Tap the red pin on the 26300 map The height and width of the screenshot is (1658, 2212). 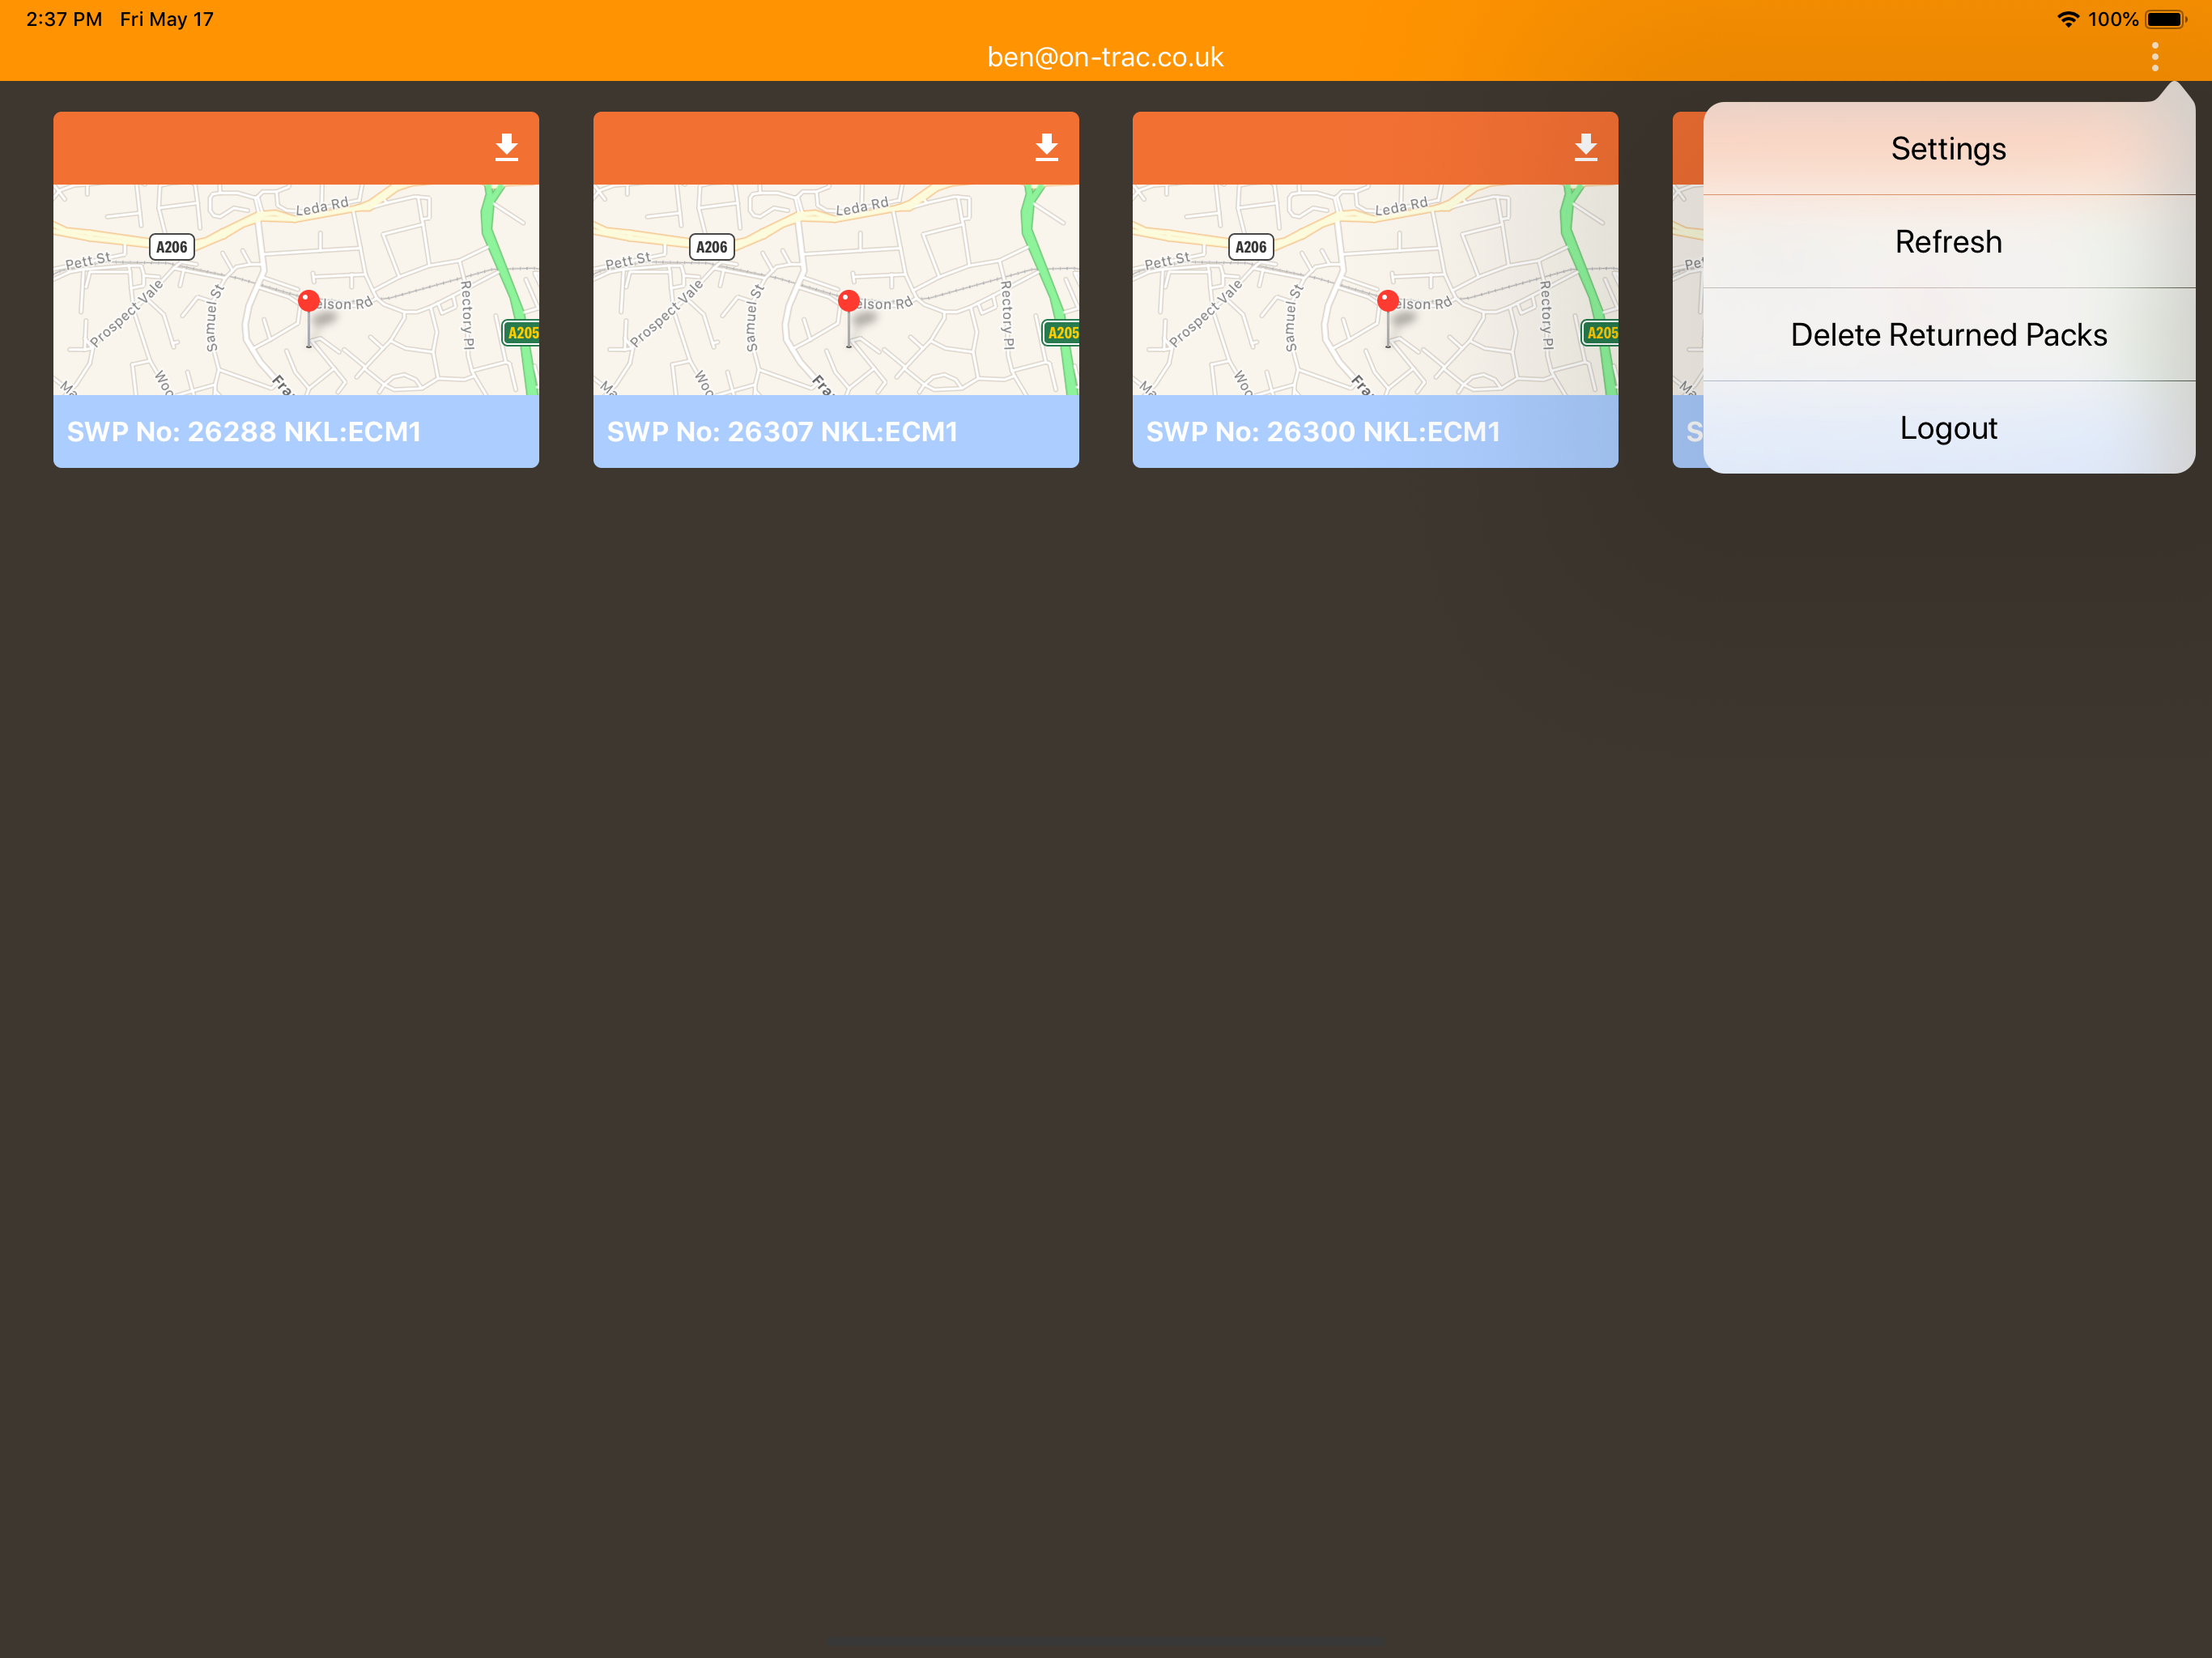tap(1387, 301)
